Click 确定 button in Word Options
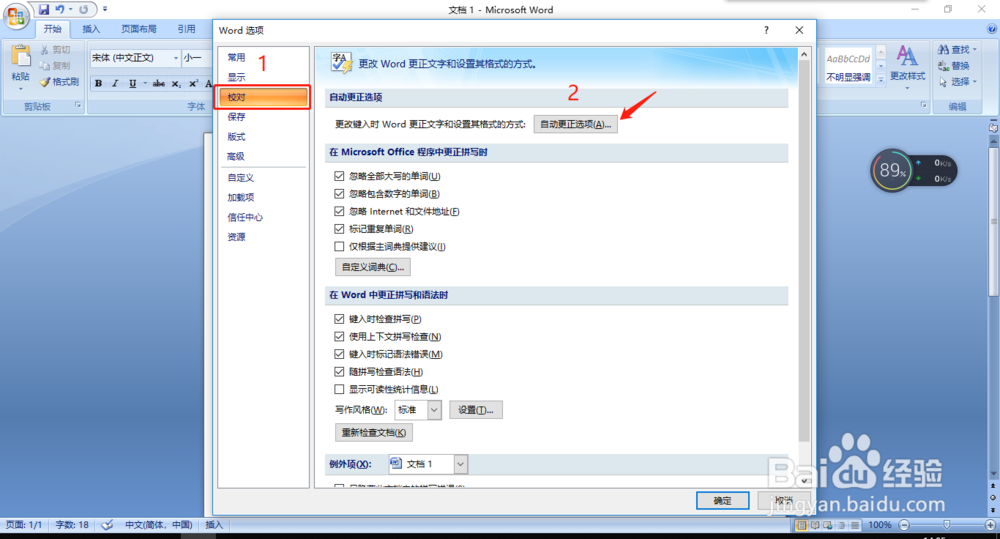Screen dimensions: 1000x539 (x=723, y=501)
